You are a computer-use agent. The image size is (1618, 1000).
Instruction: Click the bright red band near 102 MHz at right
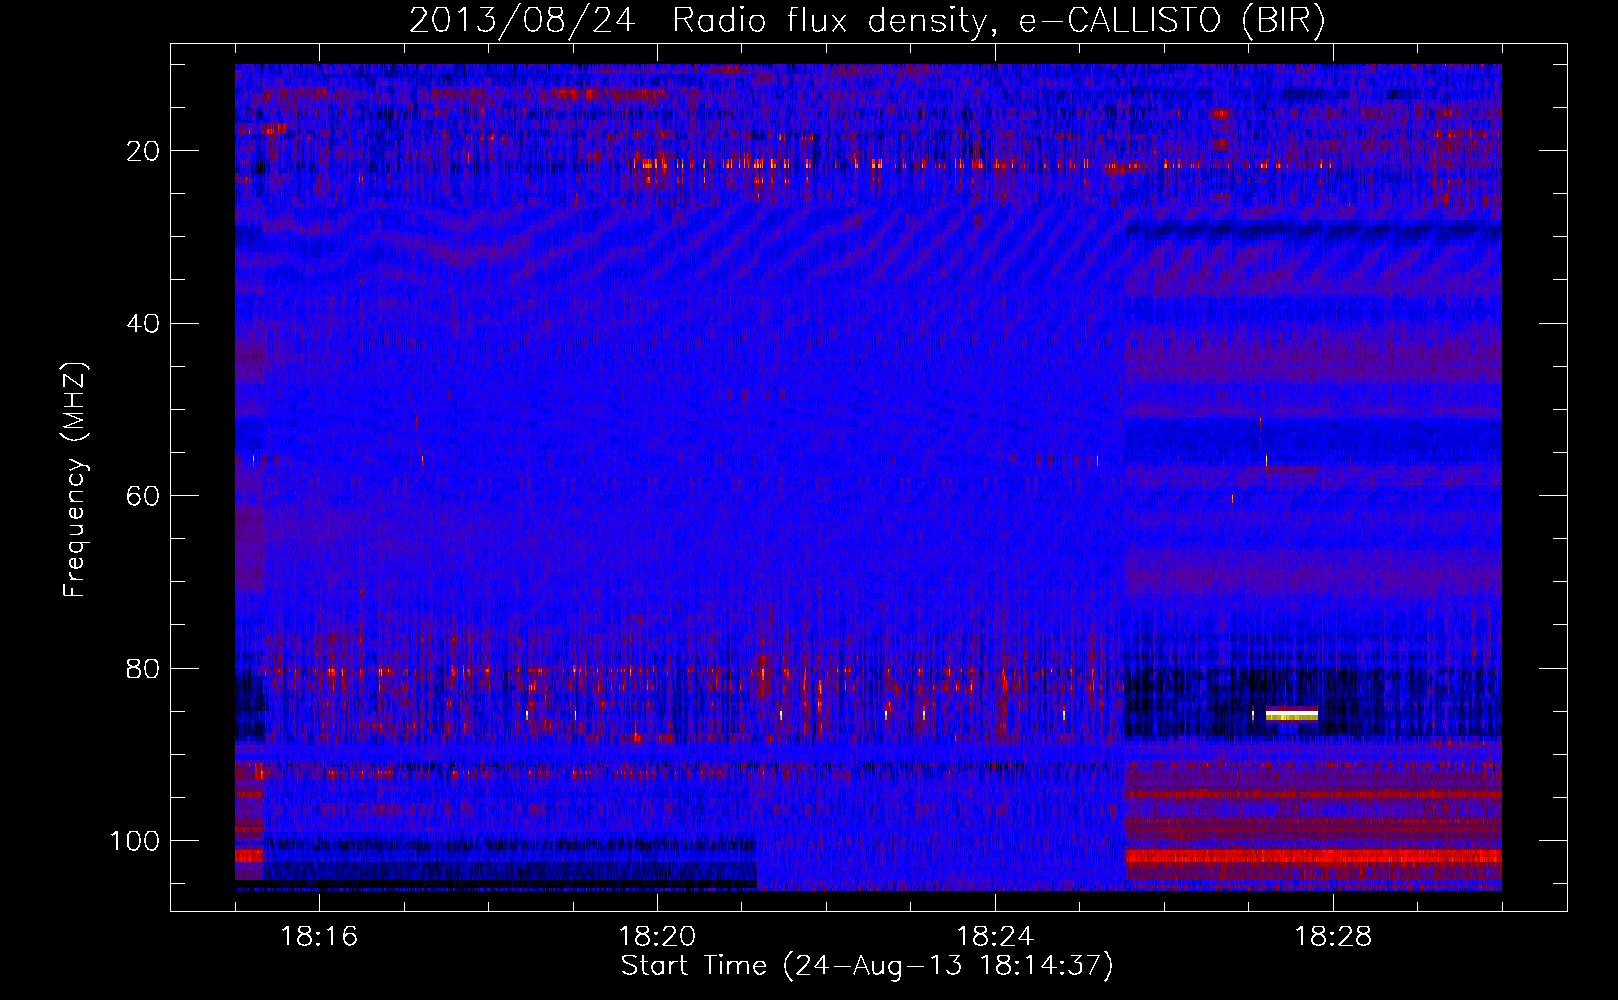coord(1313,856)
